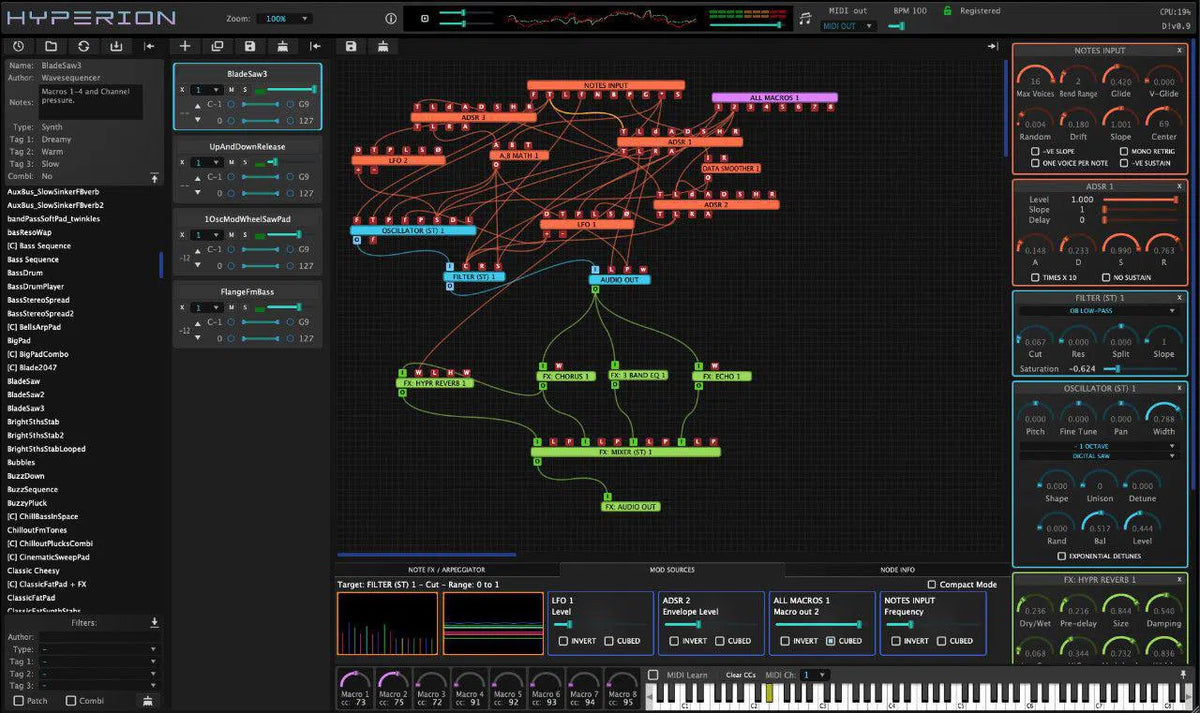The width and height of the screenshot is (1200, 713).
Task: Open the Zoom level dropdown
Action: [x=283, y=17]
